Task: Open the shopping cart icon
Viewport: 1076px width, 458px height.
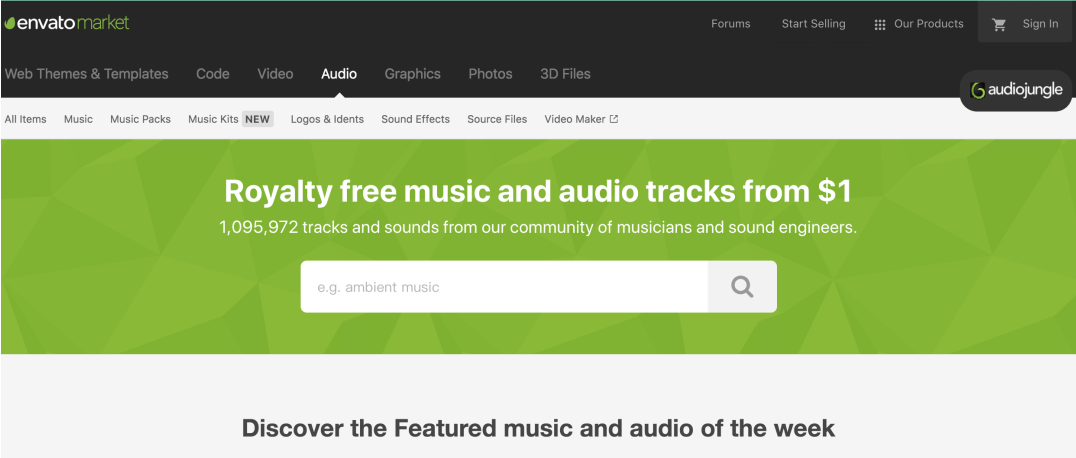Action: coord(999,24)
